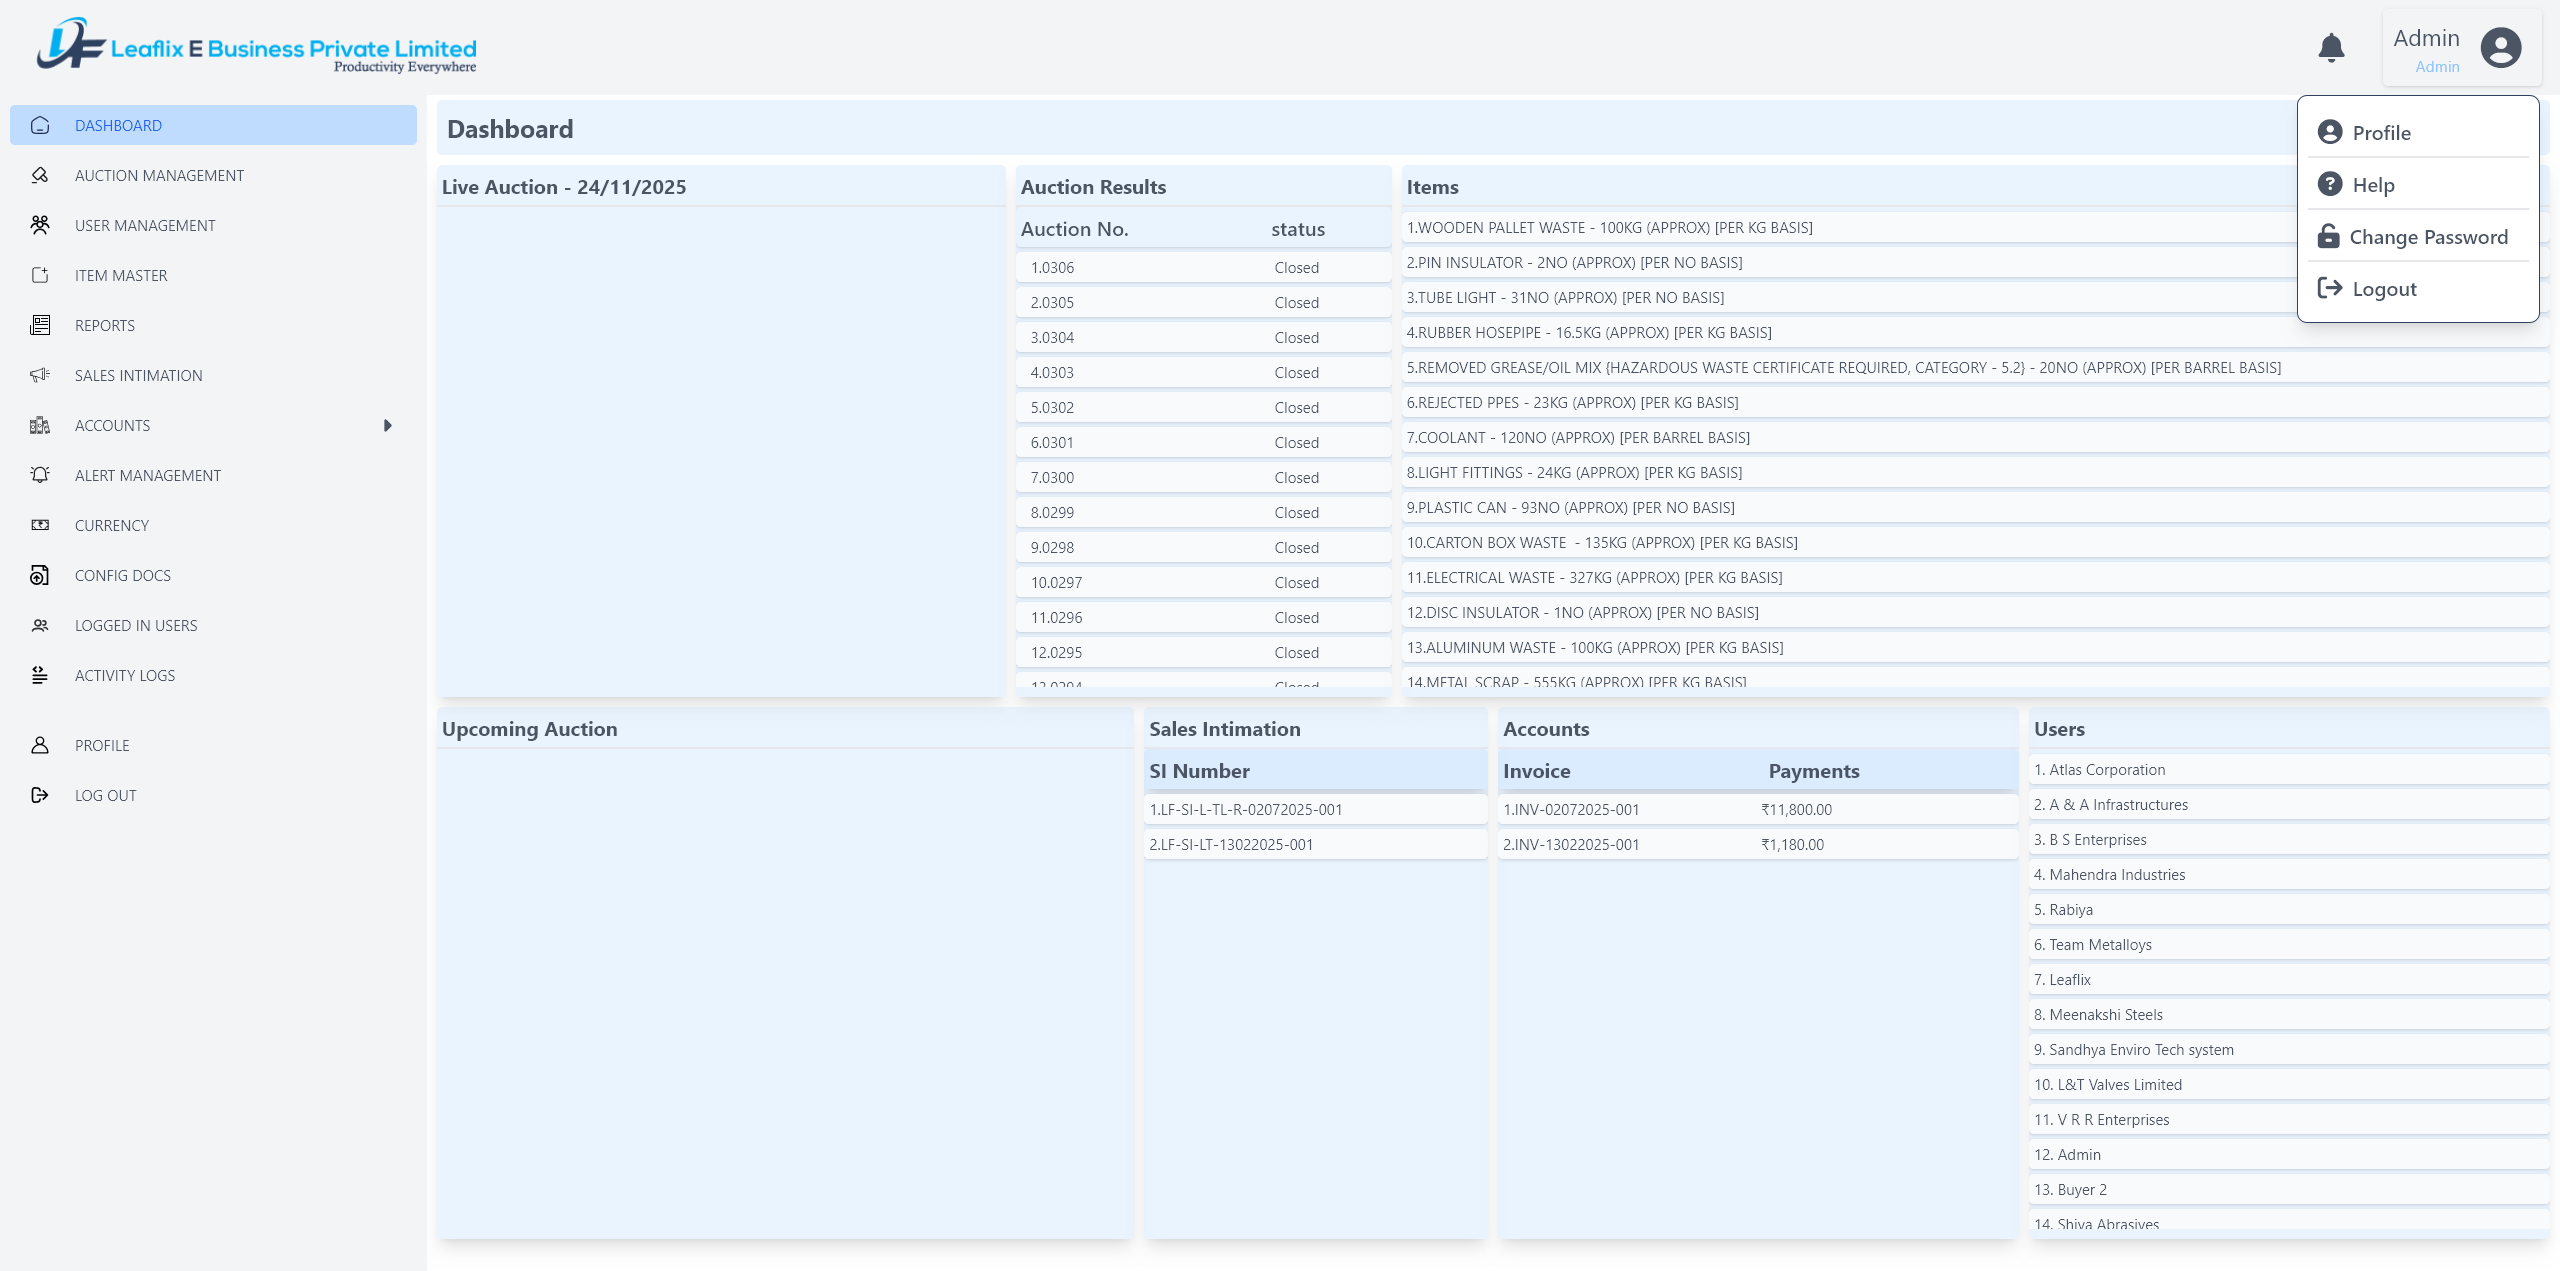Click invoice INV-02072025-001 in Accounts
The height and width of the screenshot is (1271, 2560).
tap(1571, 810)
